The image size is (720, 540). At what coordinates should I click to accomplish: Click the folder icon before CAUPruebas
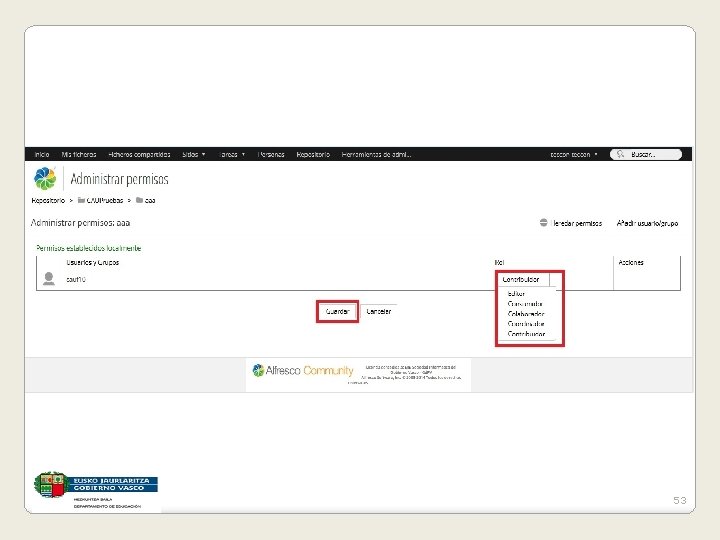(x=81, y=200)
